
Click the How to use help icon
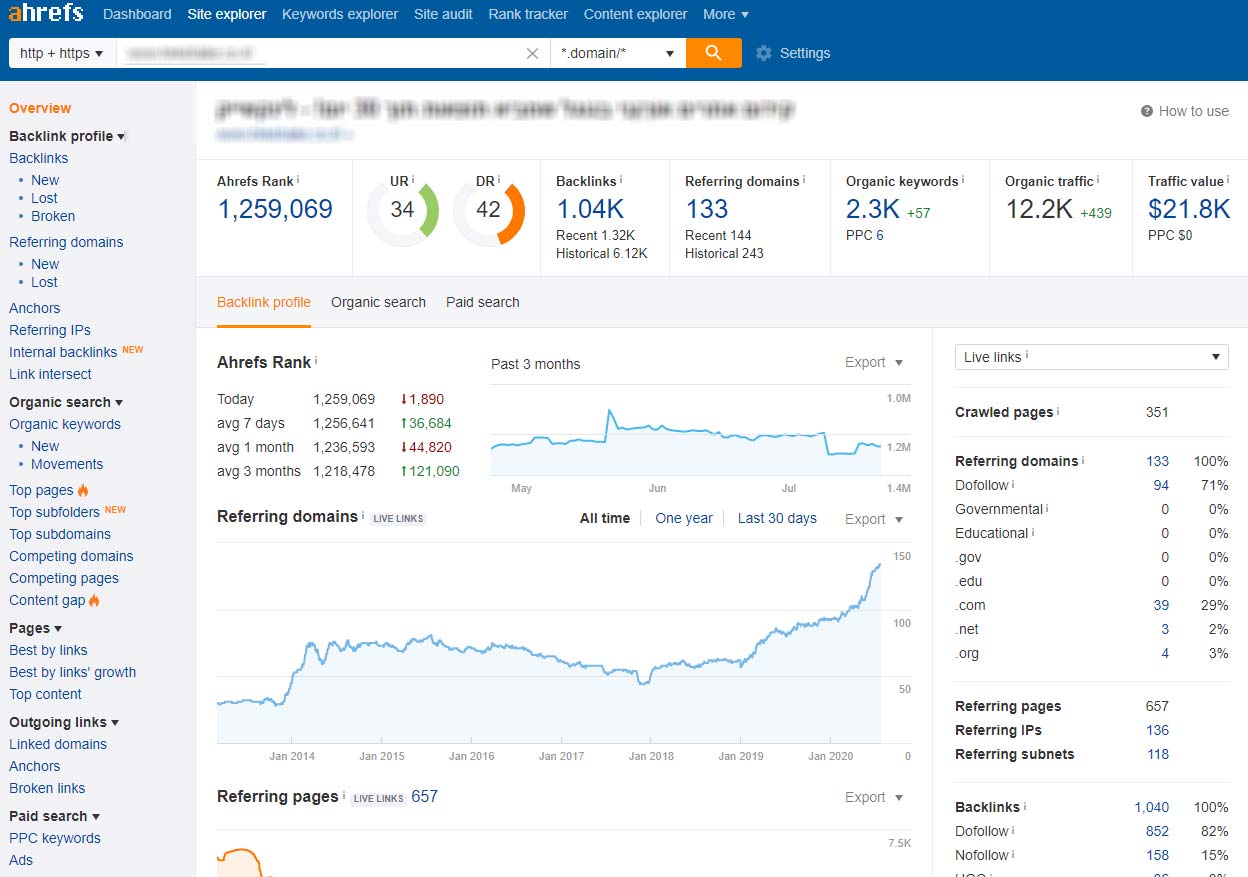point(1147,111)
